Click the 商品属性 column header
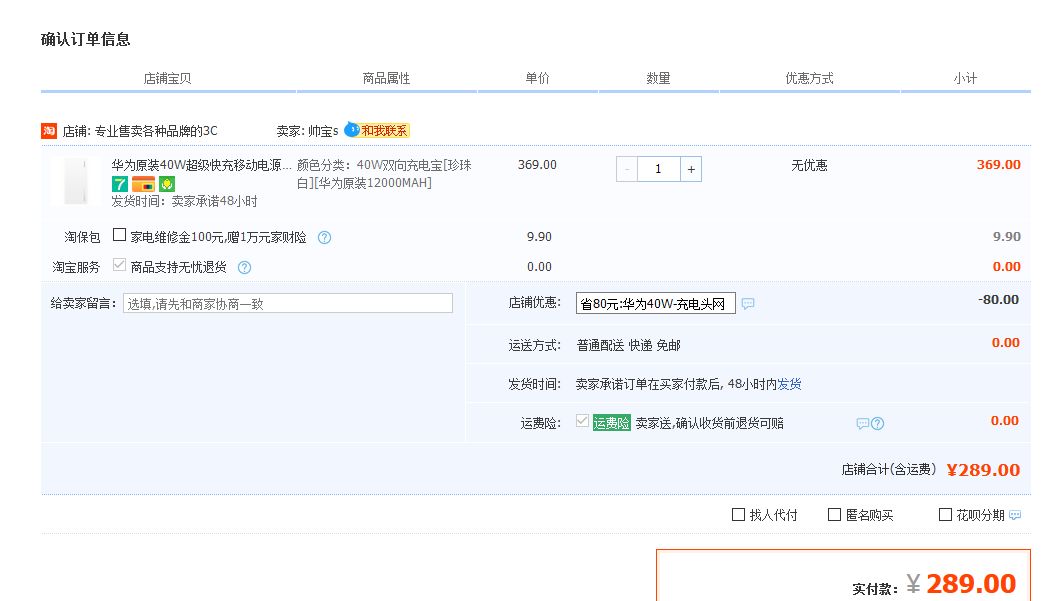Screen dimensions: 1060x601 coord(386,78)
